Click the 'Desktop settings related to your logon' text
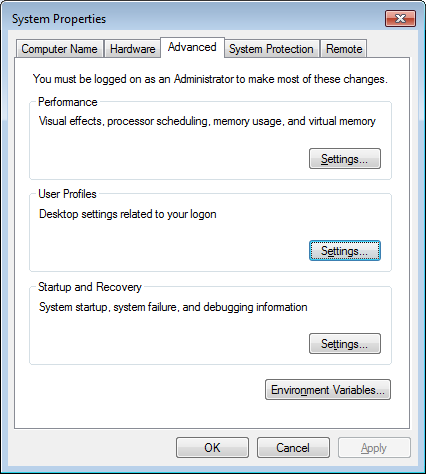This screenshot has height=474, width=426. coord(128,214)
